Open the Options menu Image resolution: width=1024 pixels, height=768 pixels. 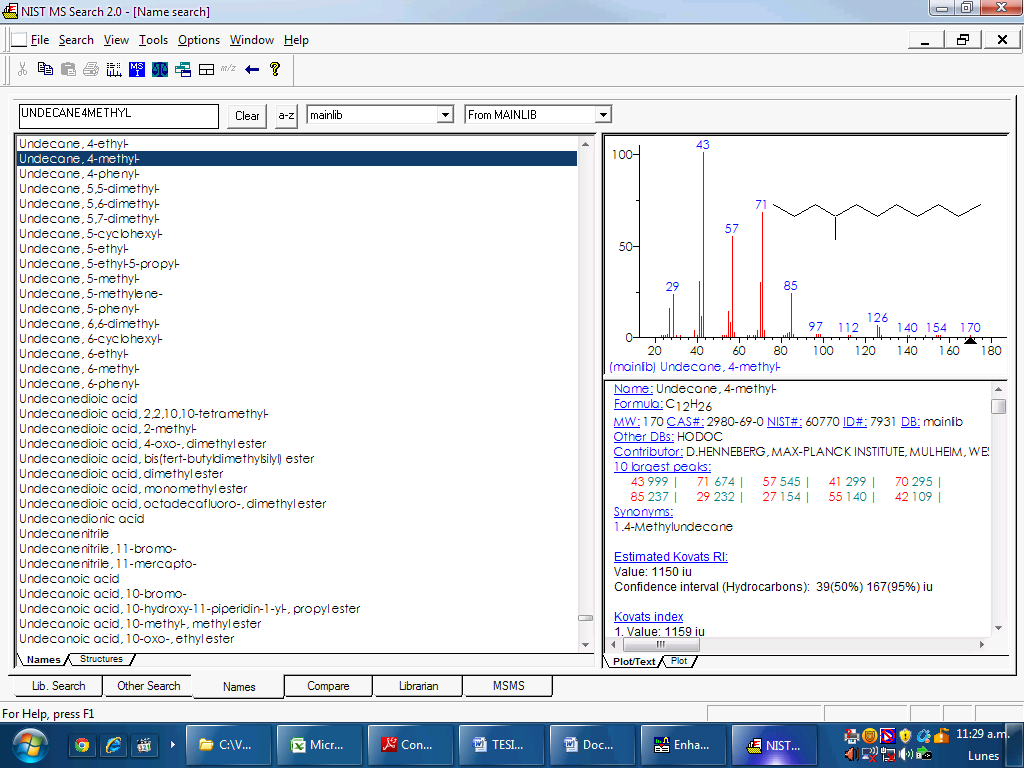pos(199,40)
